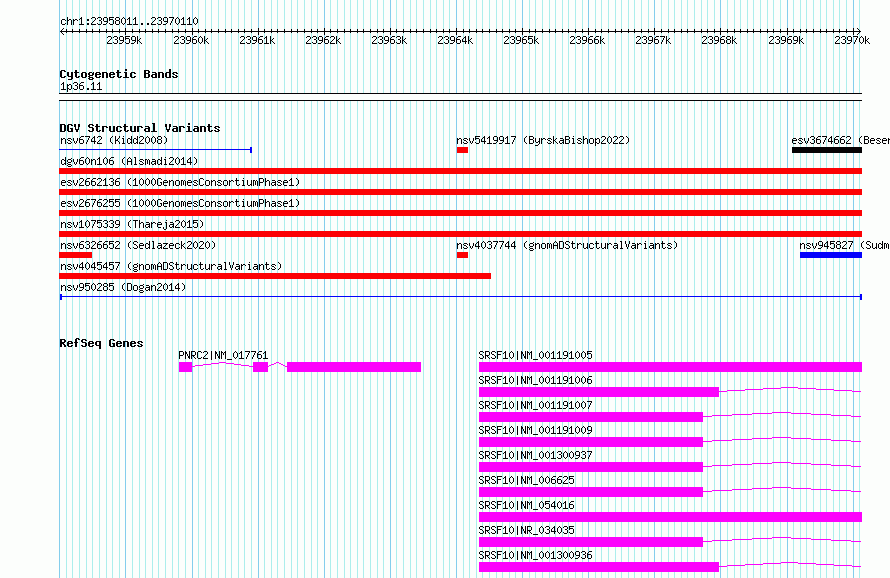The height and width of the screenshot is (578, 890).
Task: Click nsv945827 variant label
Action: point(844,245)
